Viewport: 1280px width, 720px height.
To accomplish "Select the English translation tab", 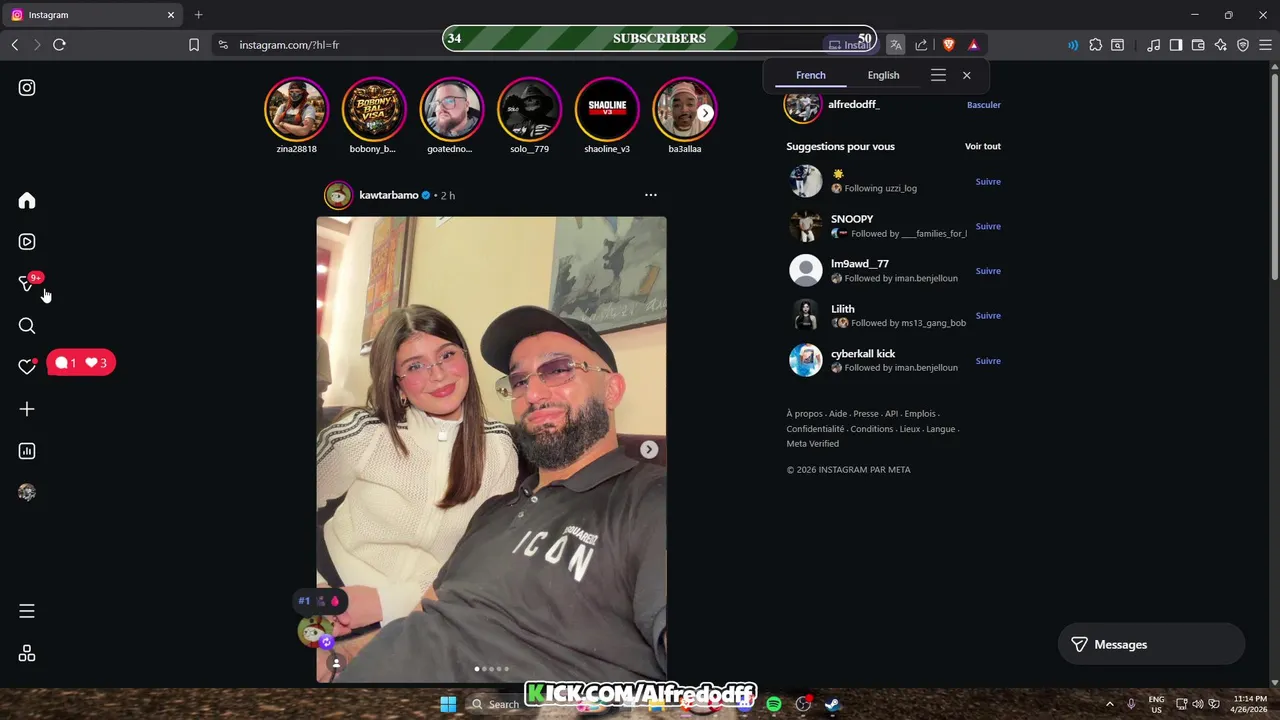I will [883, 75].
